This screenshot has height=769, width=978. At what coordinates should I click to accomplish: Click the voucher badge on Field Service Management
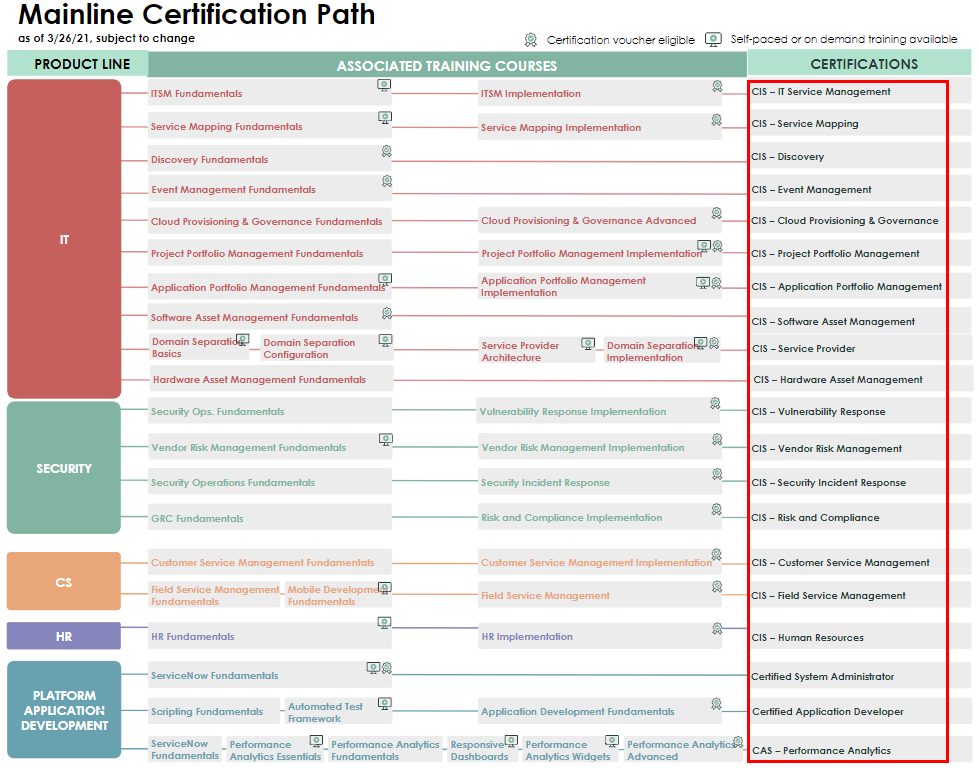717,587
